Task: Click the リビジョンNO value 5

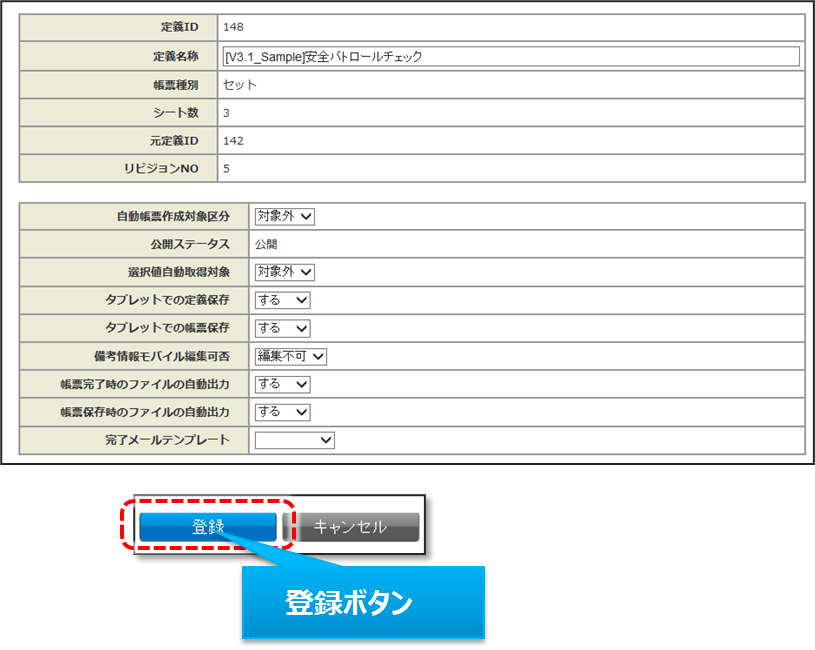Action: click(x=227, y=169)
